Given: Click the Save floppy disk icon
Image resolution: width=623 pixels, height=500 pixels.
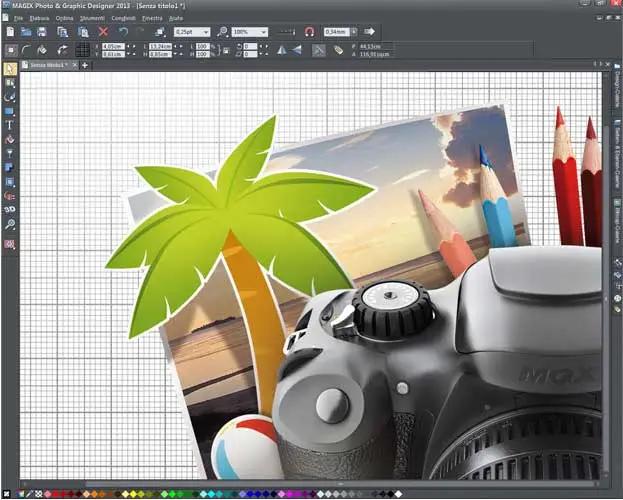Looking at the screenshot, I should (42, 32).
